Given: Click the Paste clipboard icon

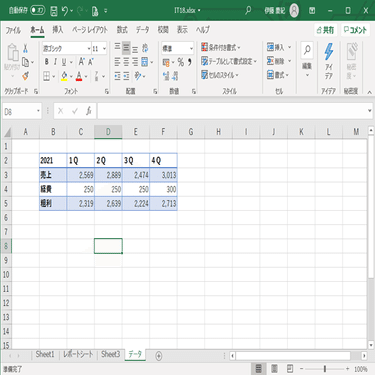Looking at the screenshot, I should 12,52.
